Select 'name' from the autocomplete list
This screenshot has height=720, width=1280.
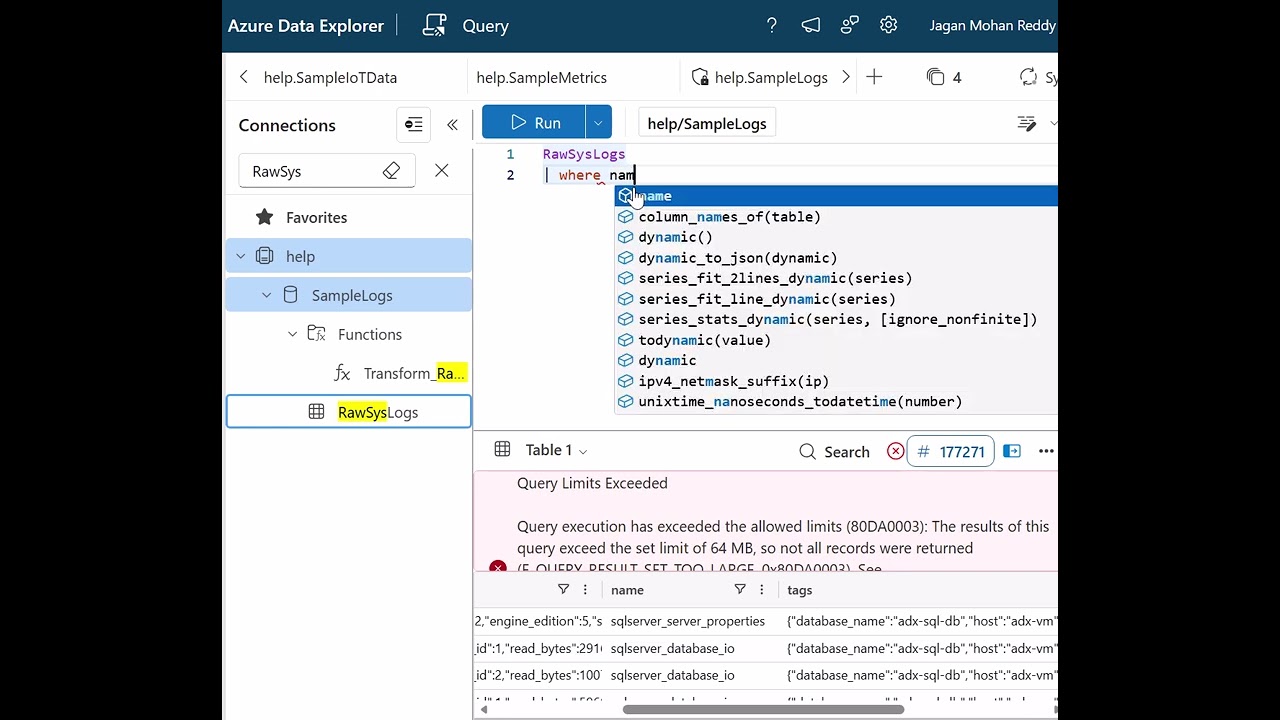click(x=836, y=196)
